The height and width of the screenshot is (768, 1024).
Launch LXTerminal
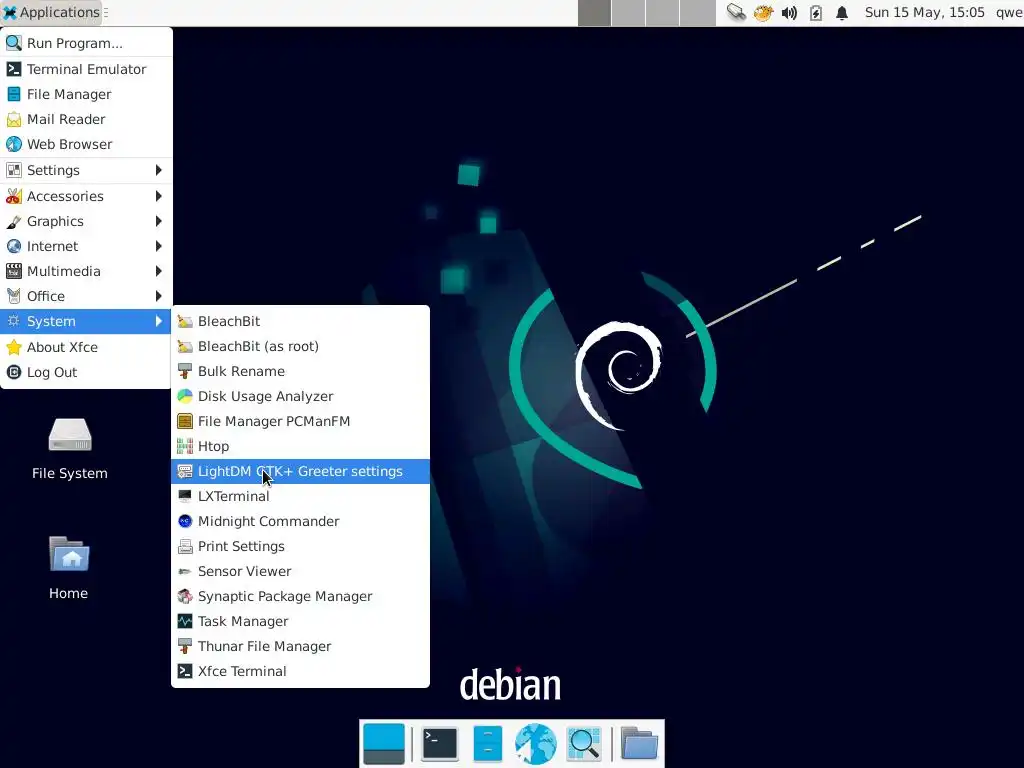coord(300,496)
